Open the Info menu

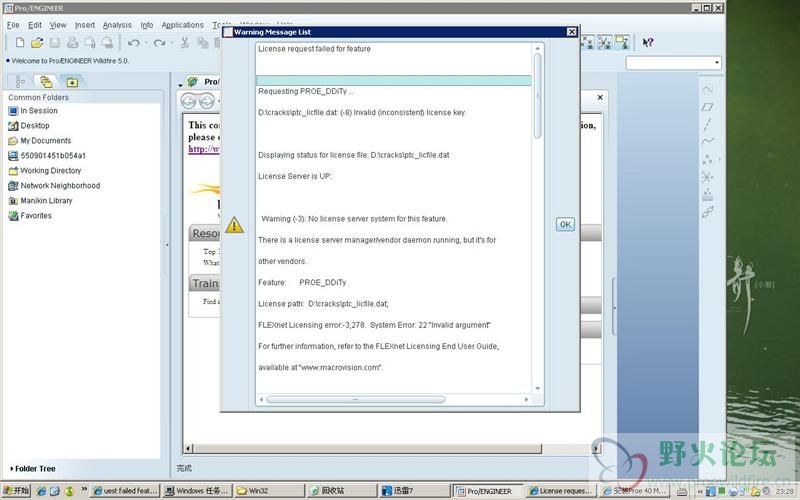tap(146, 25)
